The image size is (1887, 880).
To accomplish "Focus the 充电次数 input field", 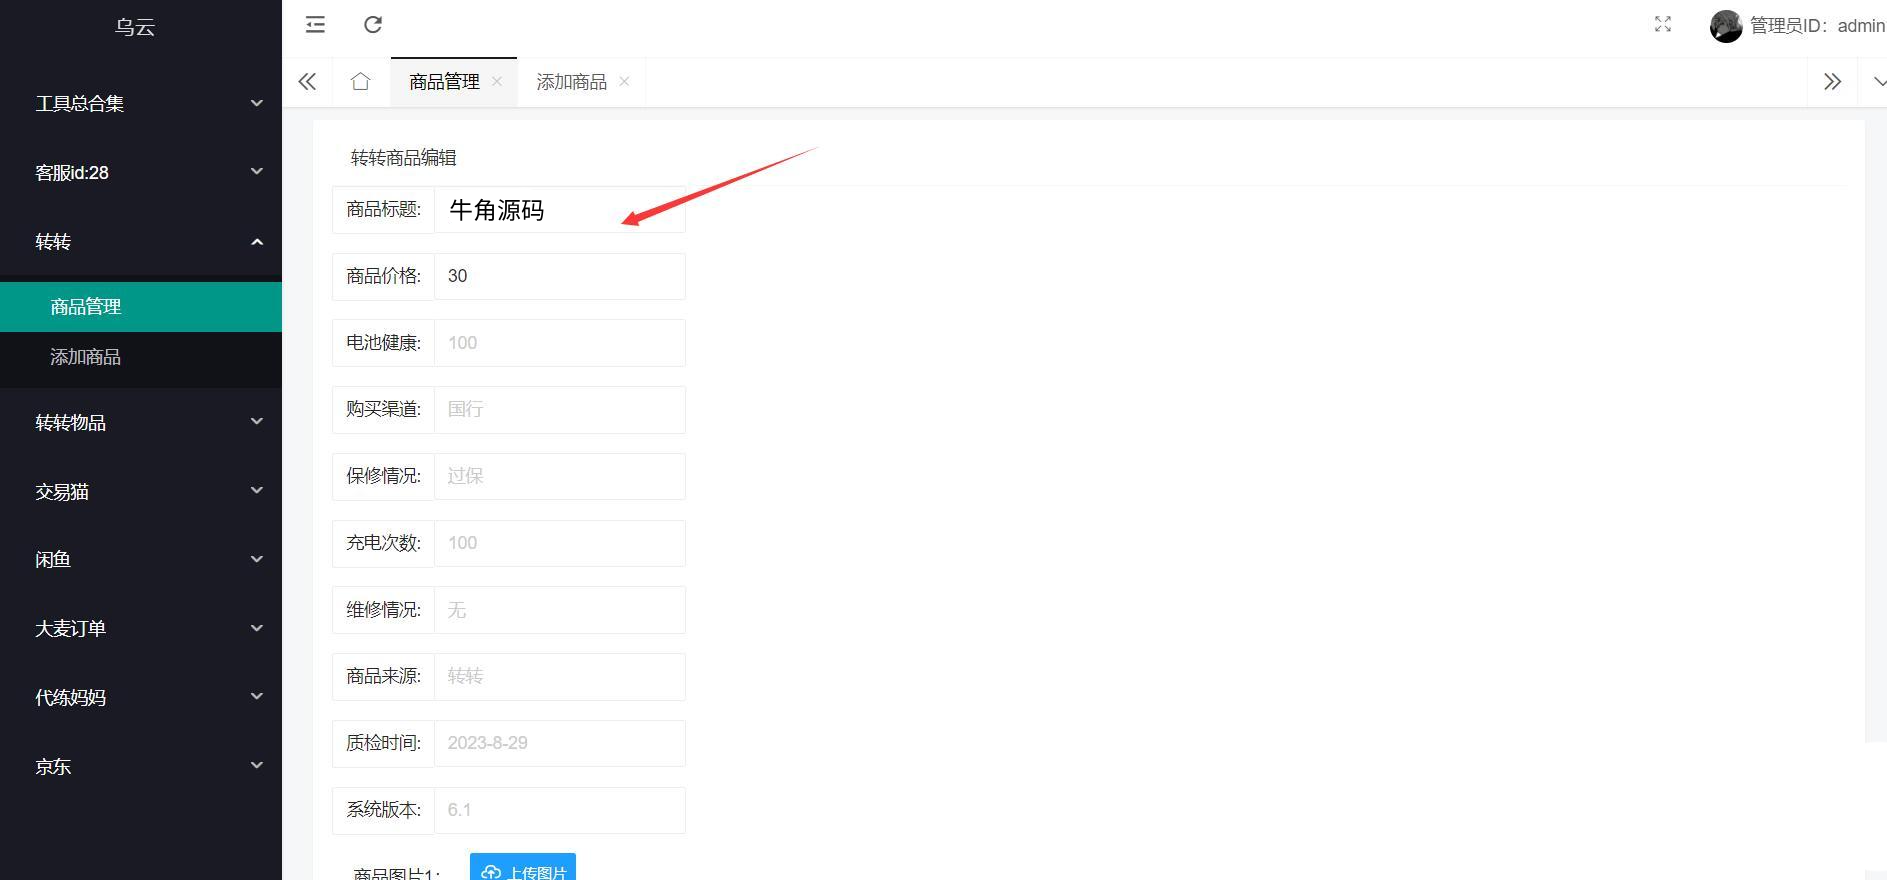I will tap(560, 543).
